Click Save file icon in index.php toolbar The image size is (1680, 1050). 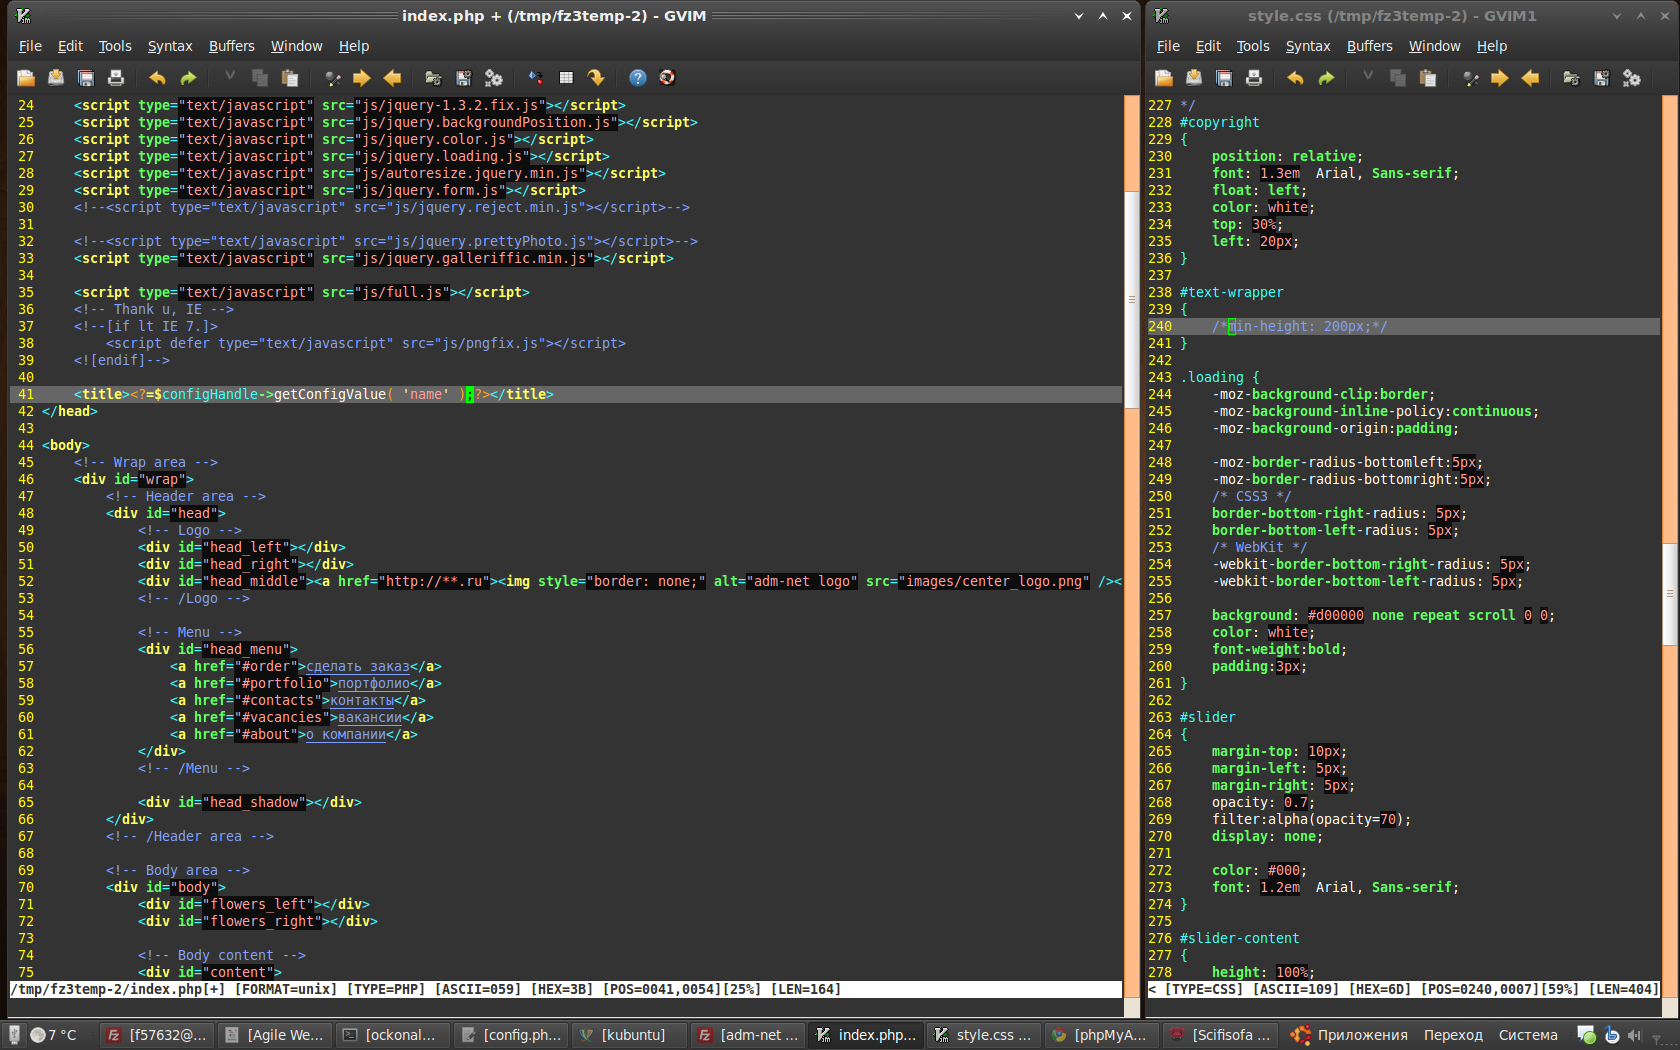56,78
